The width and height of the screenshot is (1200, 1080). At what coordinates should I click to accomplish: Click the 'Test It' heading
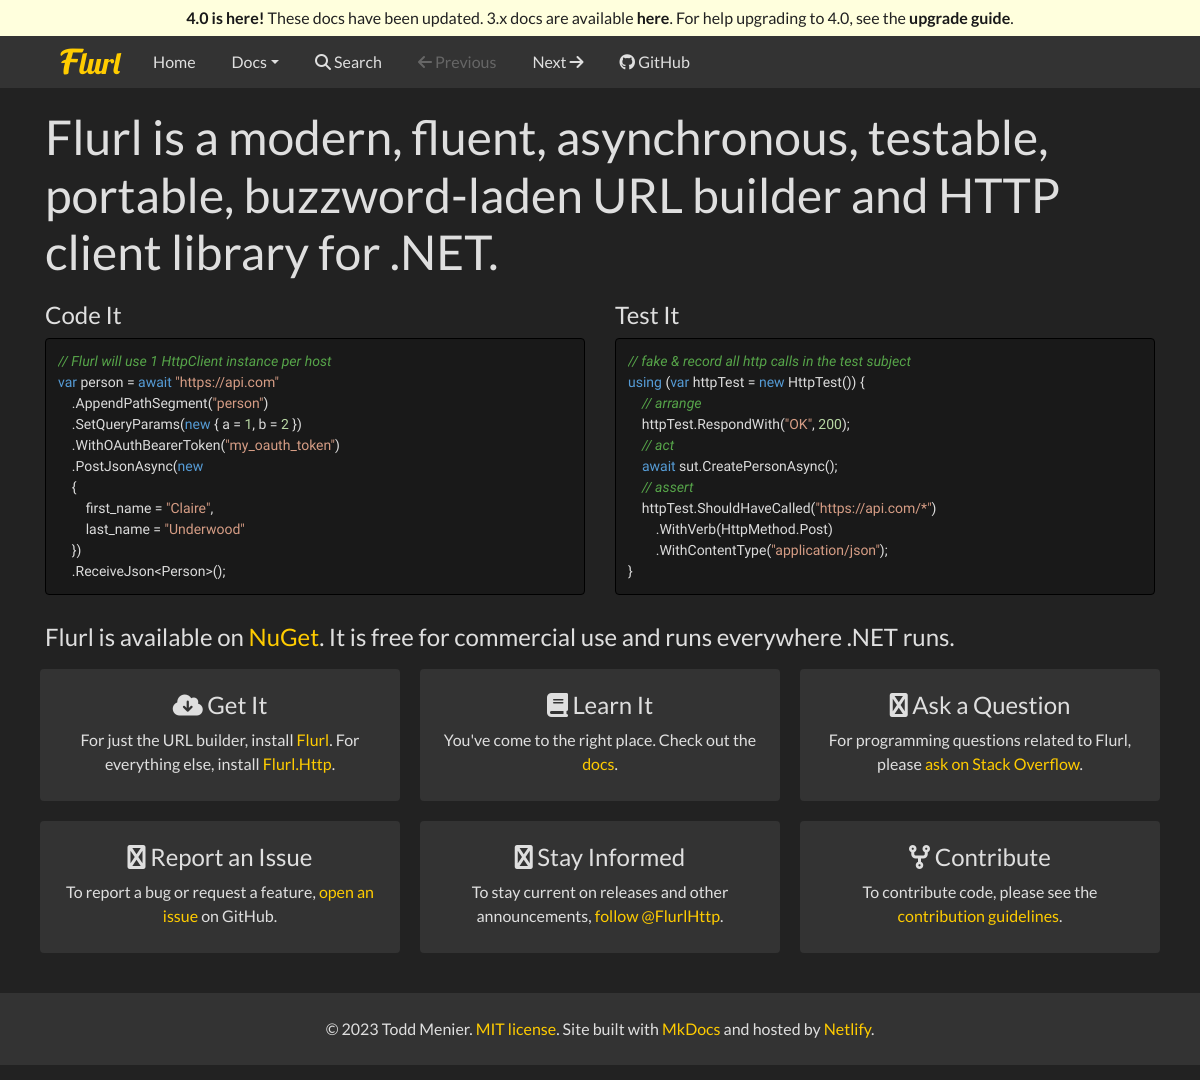coord(647,316)
